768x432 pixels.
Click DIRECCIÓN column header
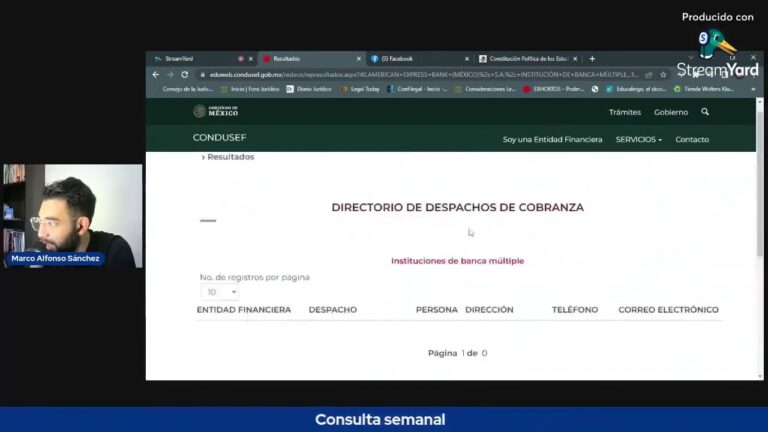point(489,310)
